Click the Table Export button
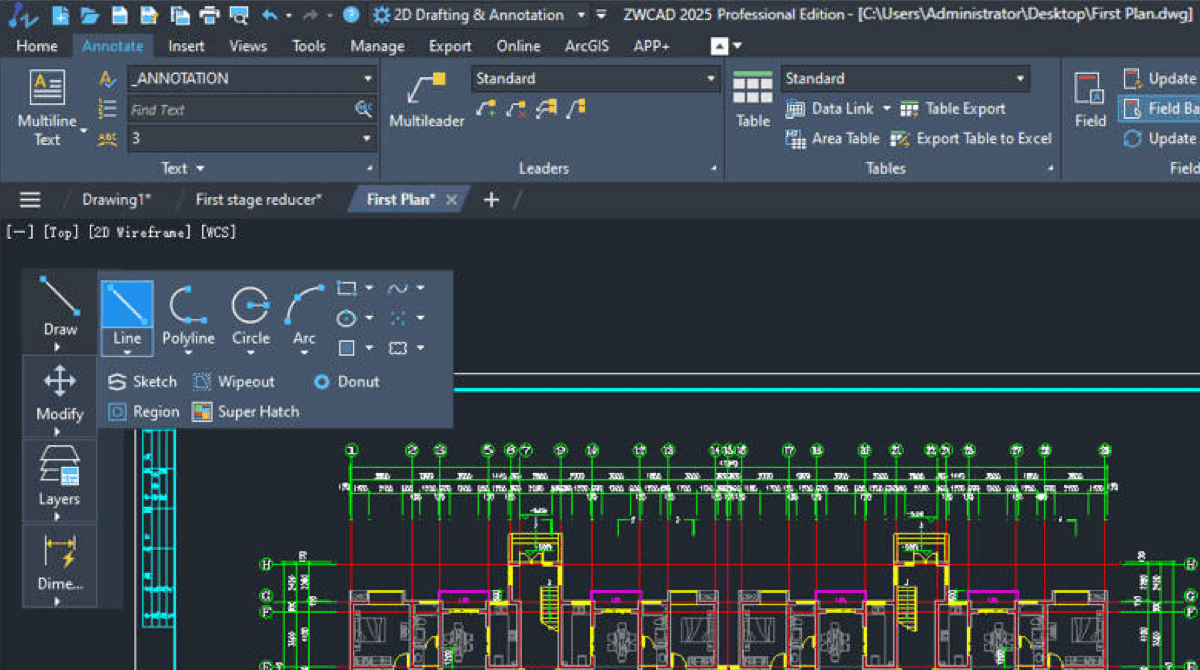 [953, 108]
